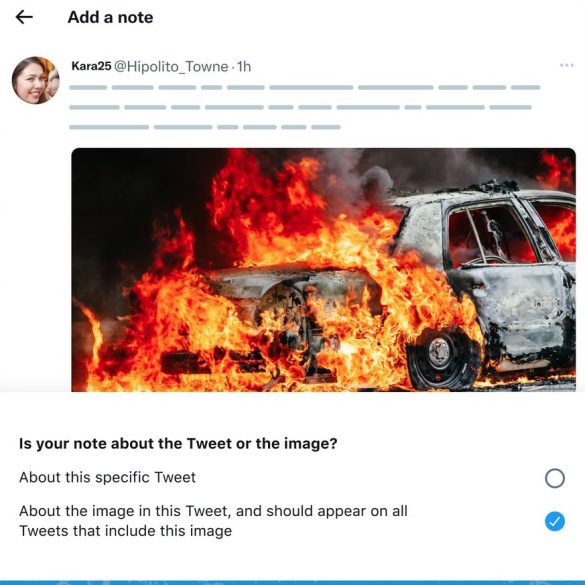Open Kara25's profile picture
Image resolution: width=585 pixels, height=585 pixels.
tap(36, 80)
